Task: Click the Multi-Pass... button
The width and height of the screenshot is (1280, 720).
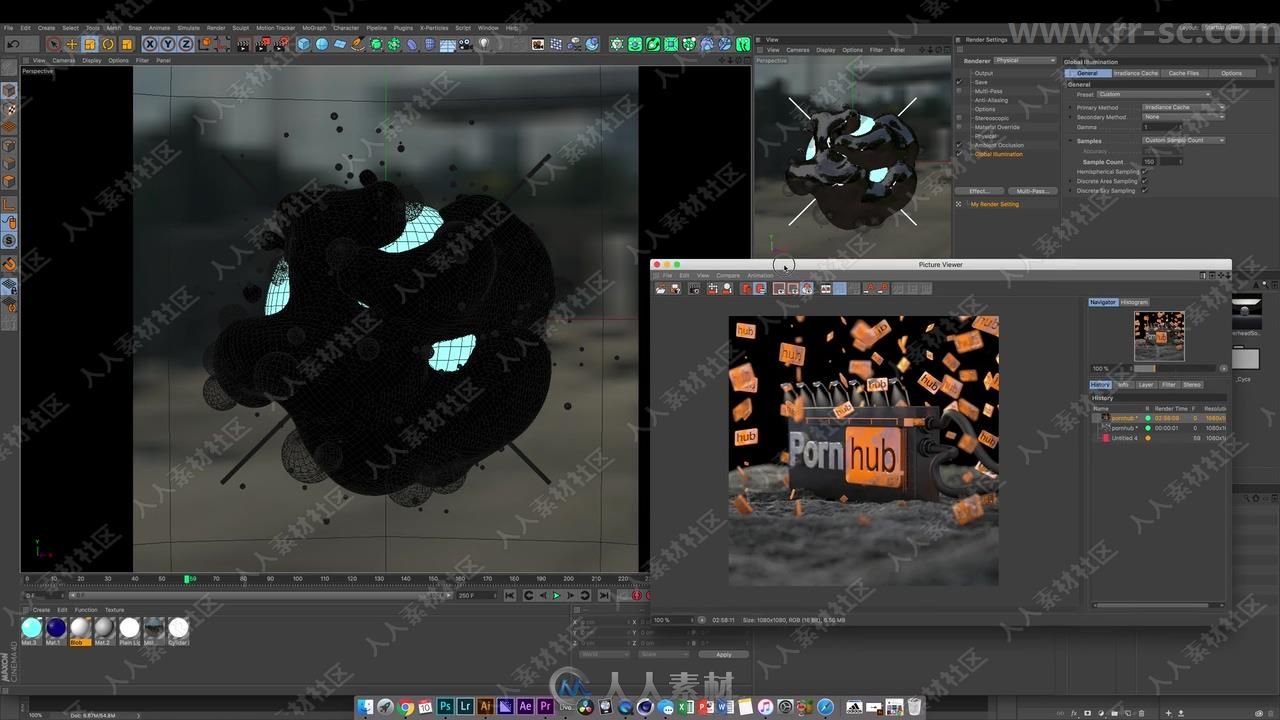Action: (1032, 190)
